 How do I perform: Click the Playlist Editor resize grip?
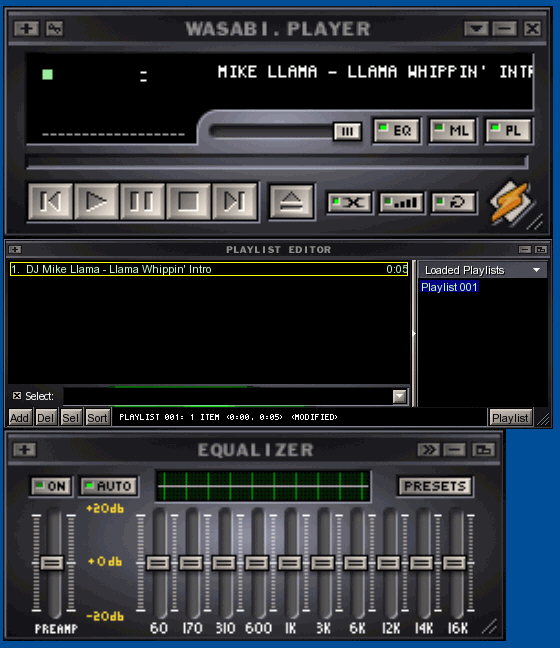[x=543, y=419]
